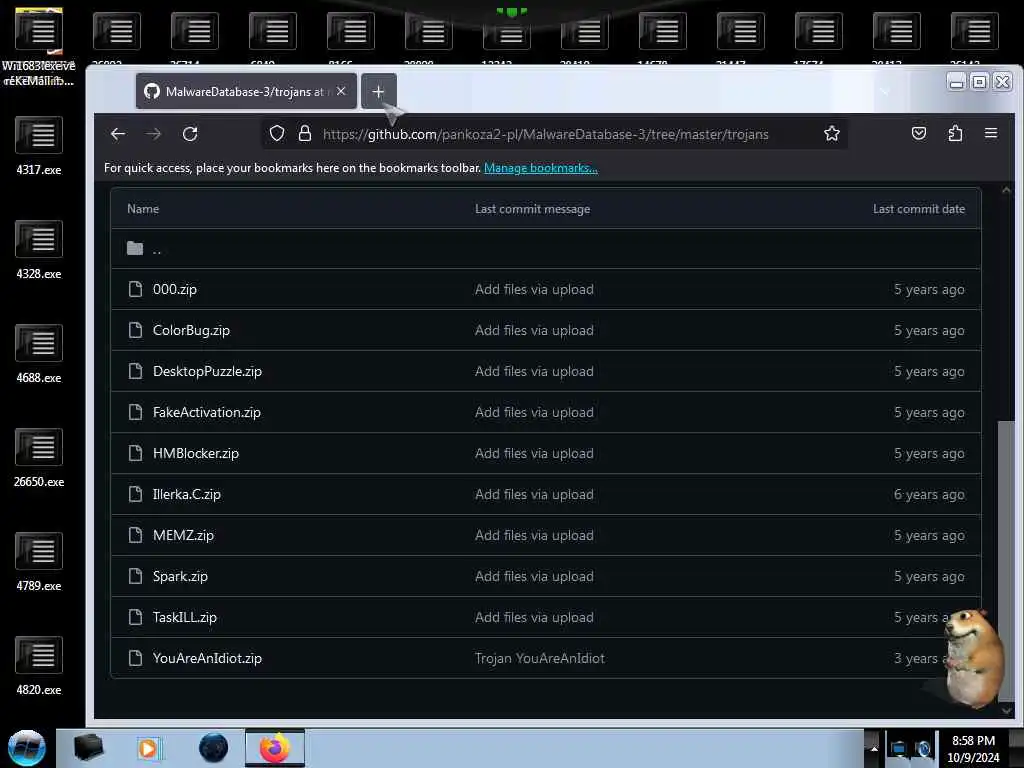1024x768 pixels.
Task: Go back using the browser back arrow
Action: (x=118, y=134)
